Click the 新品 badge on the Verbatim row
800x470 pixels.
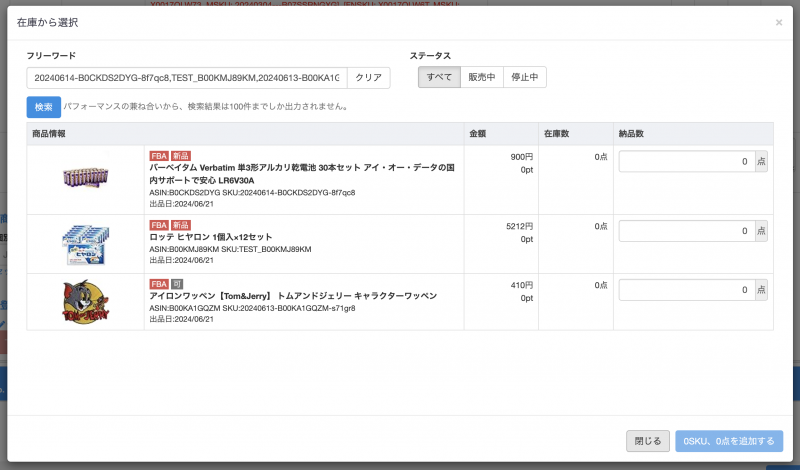click(x=180, y=156)
